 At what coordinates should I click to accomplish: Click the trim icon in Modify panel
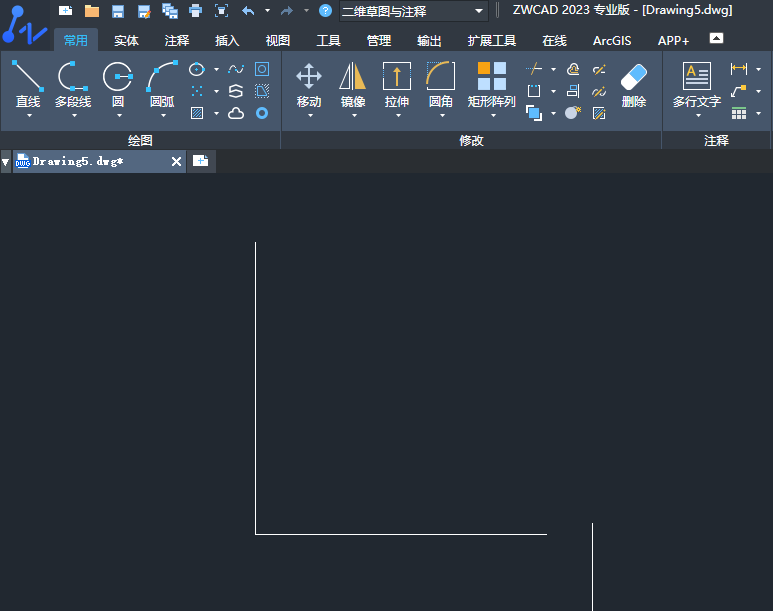(534, 69)
